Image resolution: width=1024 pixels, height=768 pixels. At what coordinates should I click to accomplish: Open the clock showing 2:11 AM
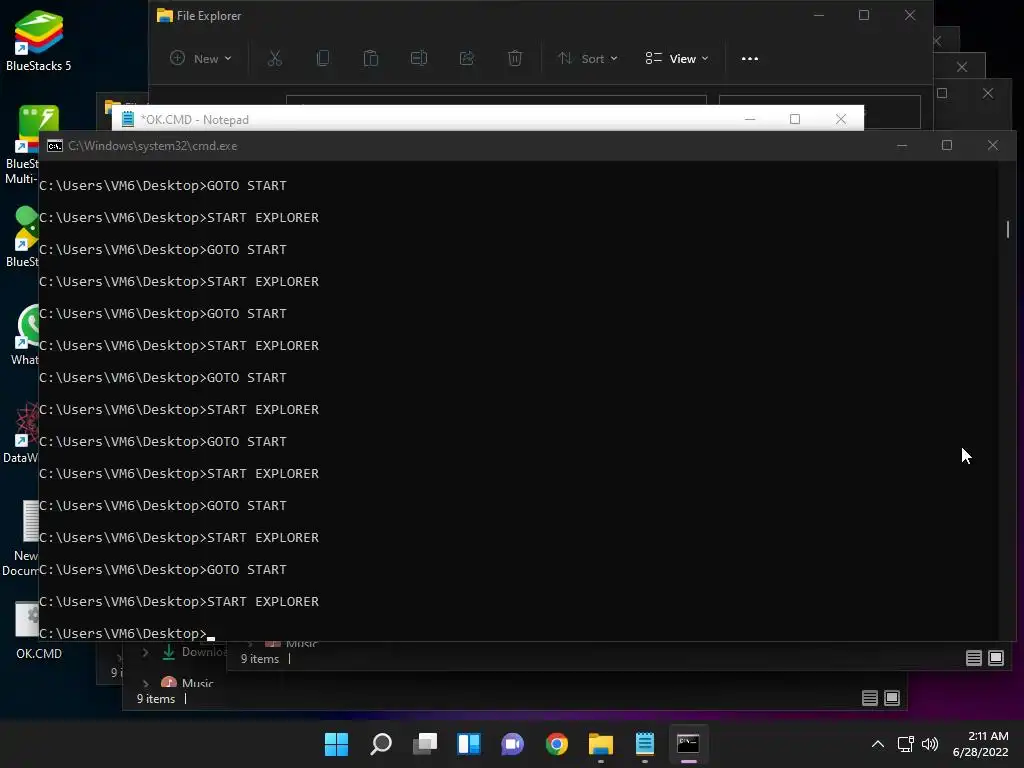click(980, 744)
